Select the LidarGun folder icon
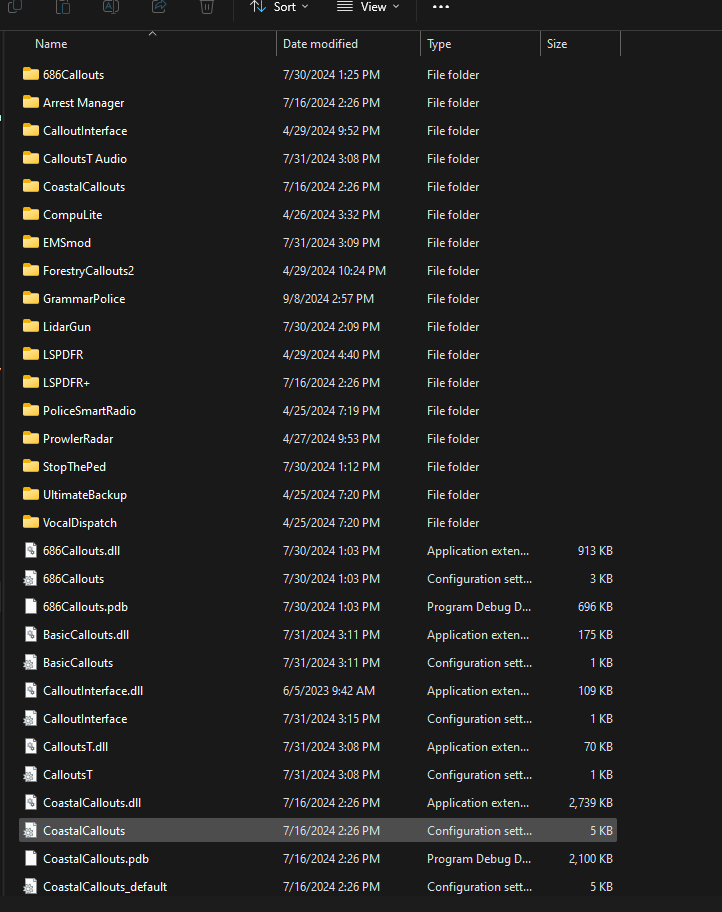 (x=31, y=326)
